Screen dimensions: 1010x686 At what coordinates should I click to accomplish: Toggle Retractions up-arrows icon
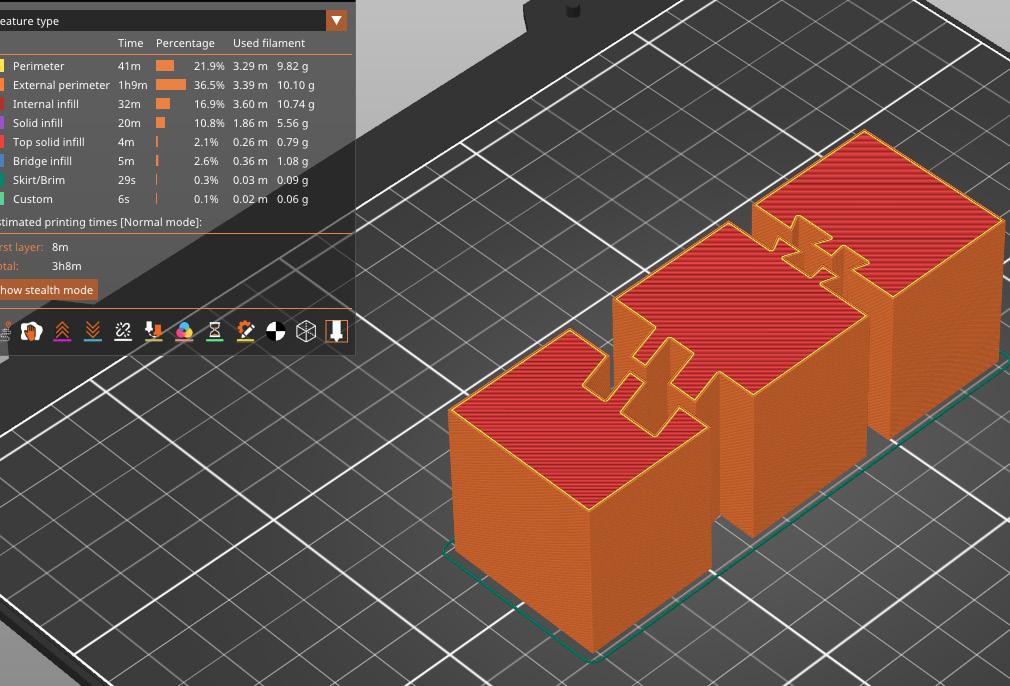click(62, 331)
